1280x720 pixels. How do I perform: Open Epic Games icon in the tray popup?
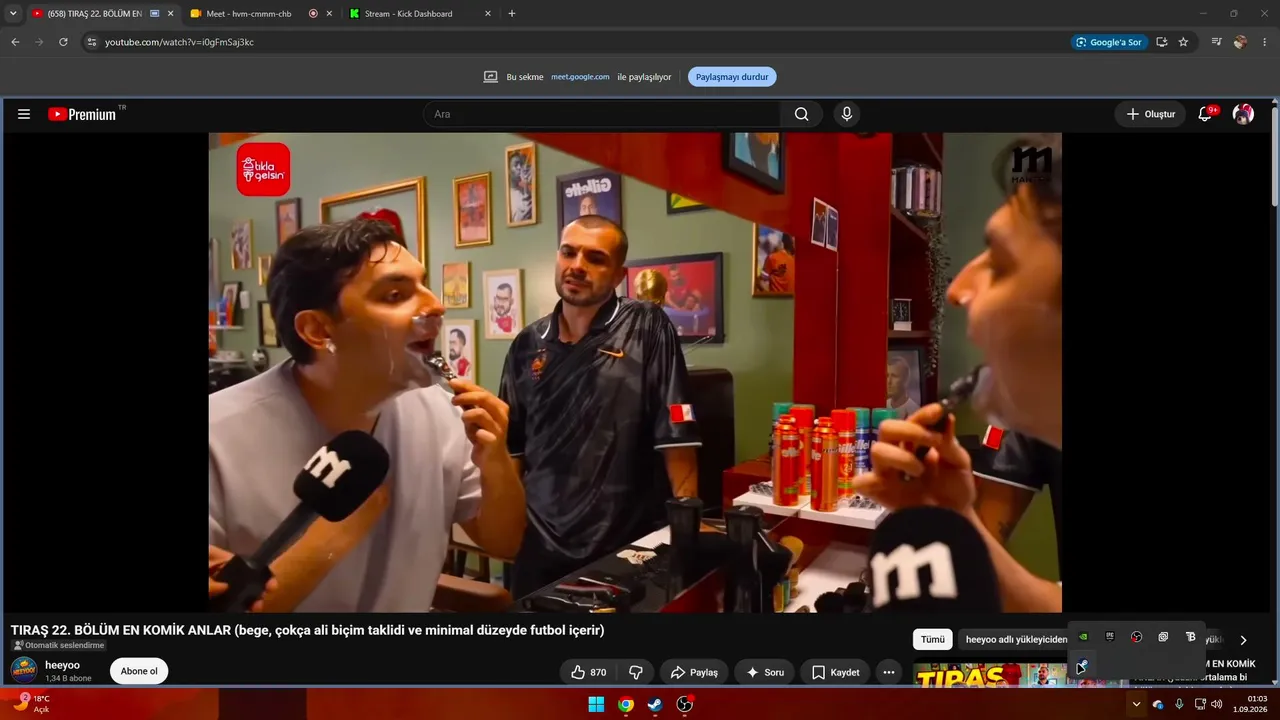pos(1109,637)
